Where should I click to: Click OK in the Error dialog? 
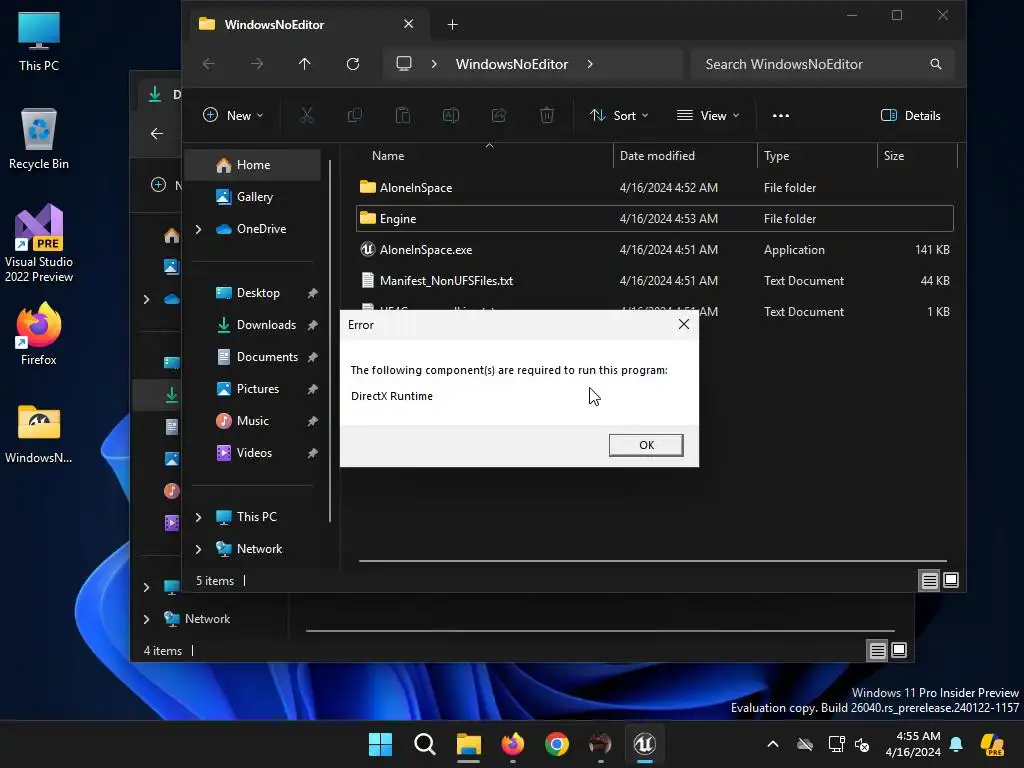click(x=646, y=445)
